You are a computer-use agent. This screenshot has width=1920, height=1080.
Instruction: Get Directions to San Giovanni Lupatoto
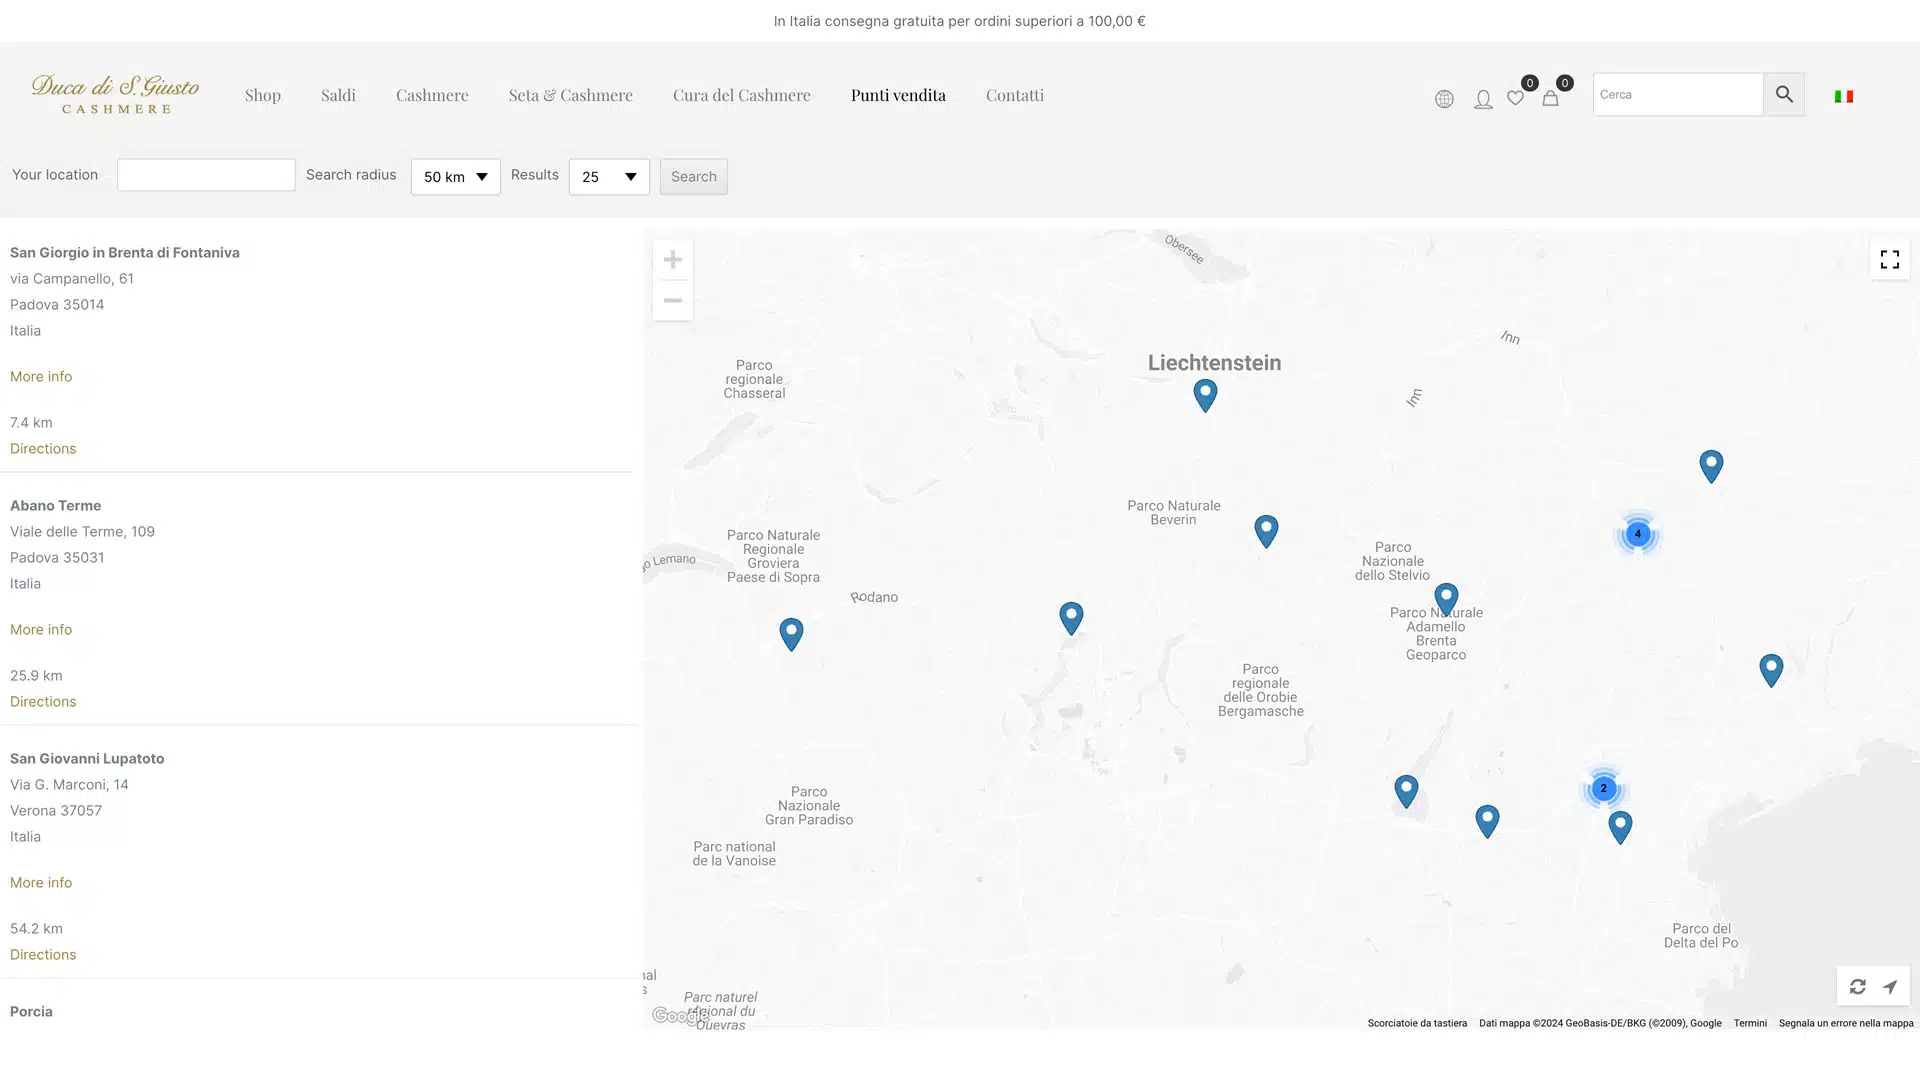click(x=43, y=955)
